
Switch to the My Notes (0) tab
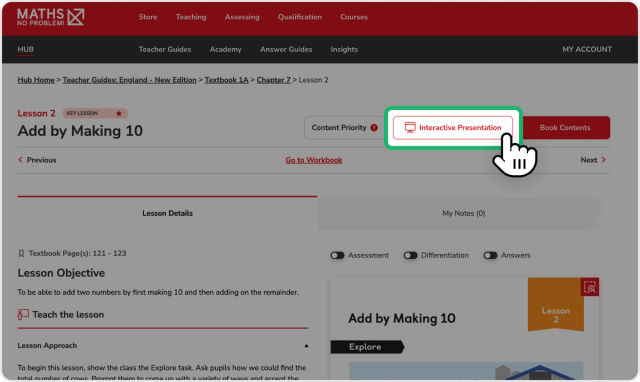tap(464, 213)
